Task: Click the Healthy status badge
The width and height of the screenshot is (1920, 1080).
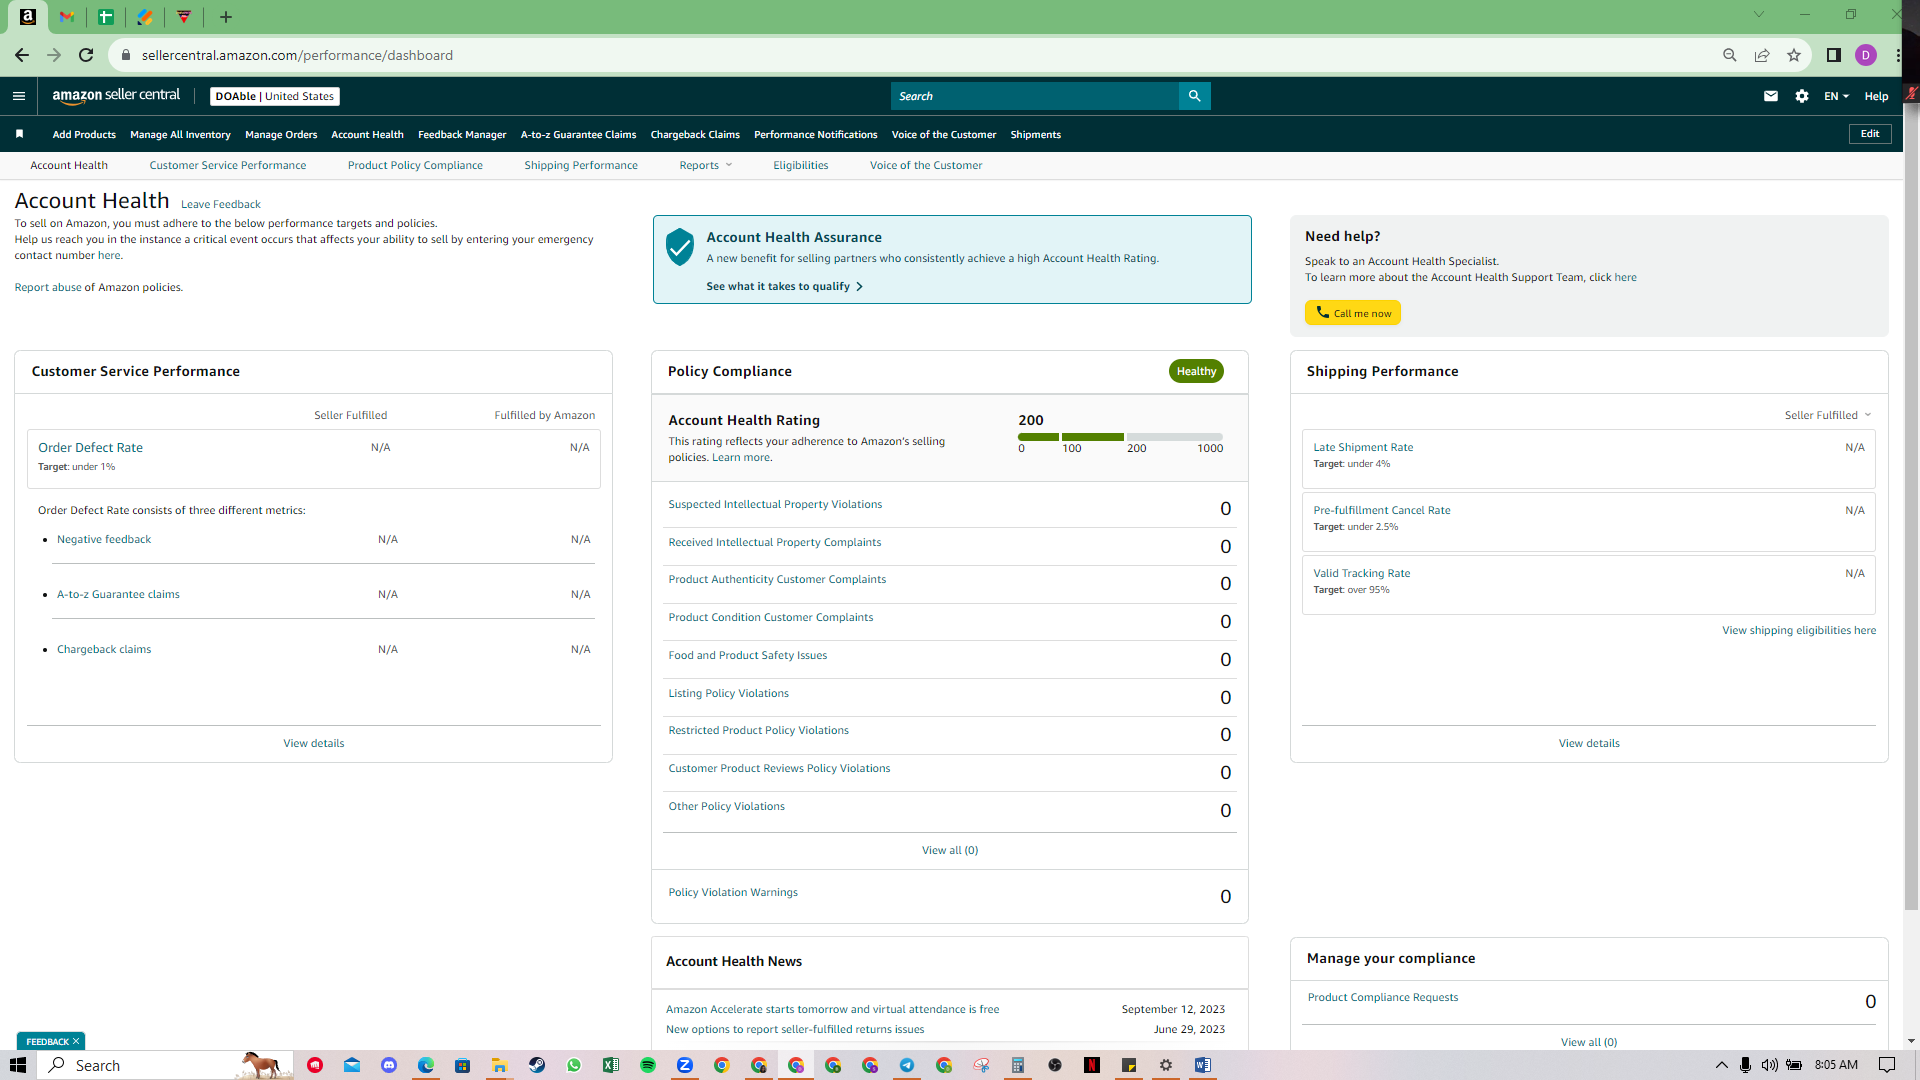Action: click(1196, 371)
